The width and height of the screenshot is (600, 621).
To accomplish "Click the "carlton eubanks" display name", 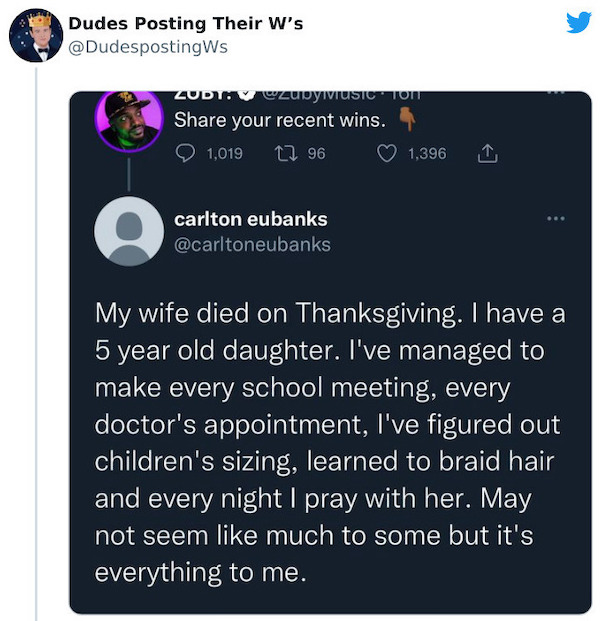I will point(251,218).
